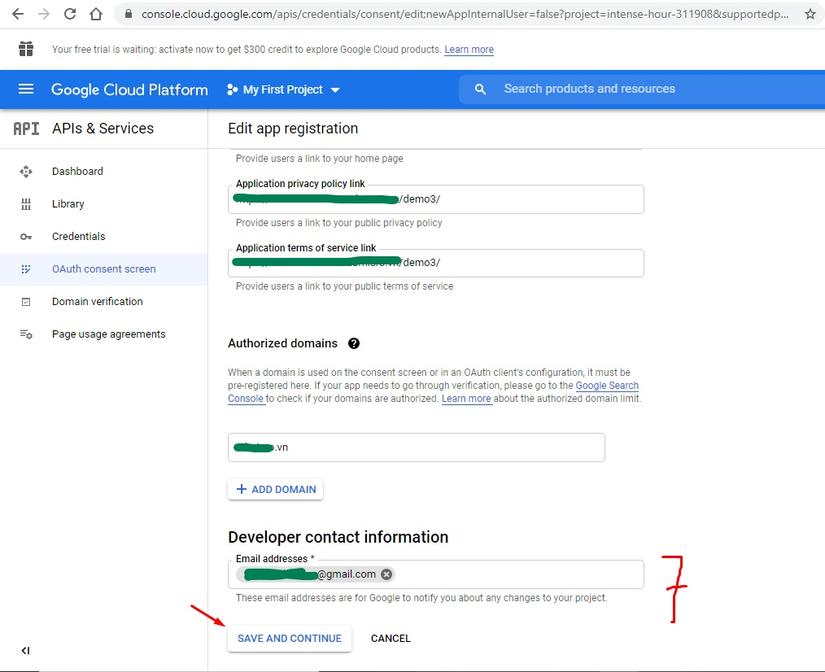This screenshot has width=825, height=672.
Task: Bookmark this page with star icon
Action: coord(810,14)
